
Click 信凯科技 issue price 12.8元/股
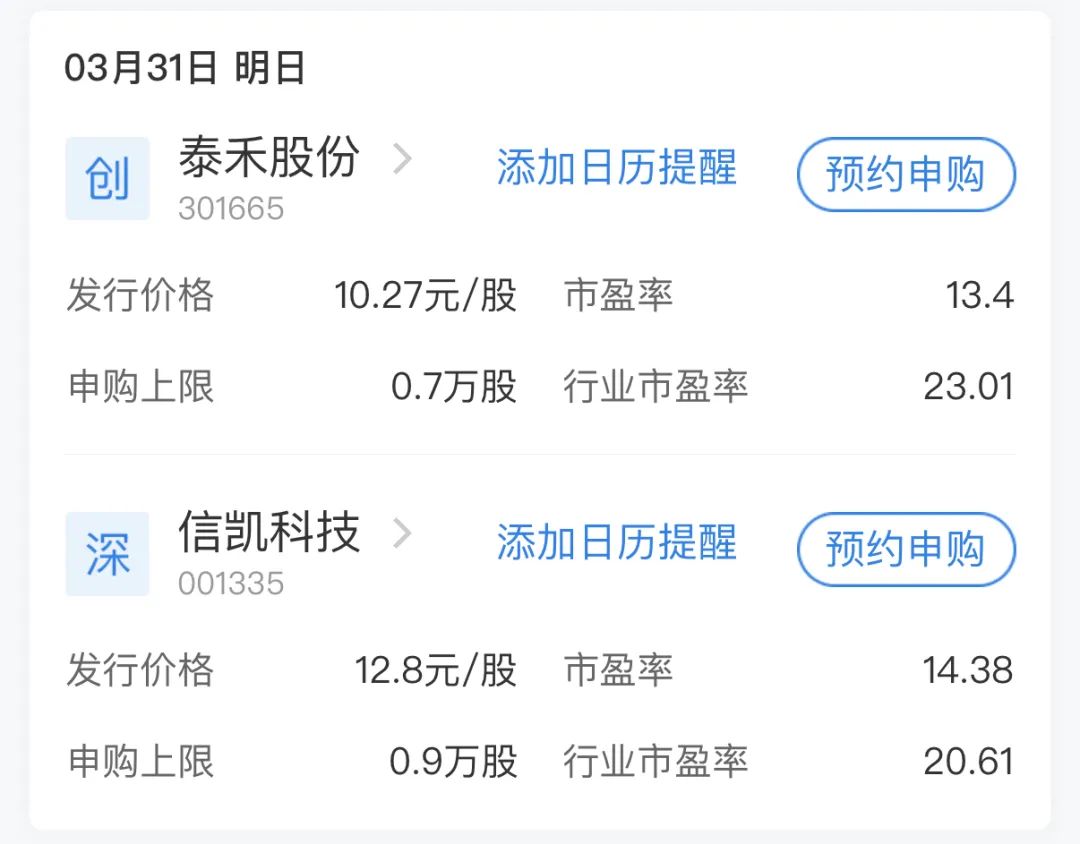pyautogui.click(x=435, y=670)
